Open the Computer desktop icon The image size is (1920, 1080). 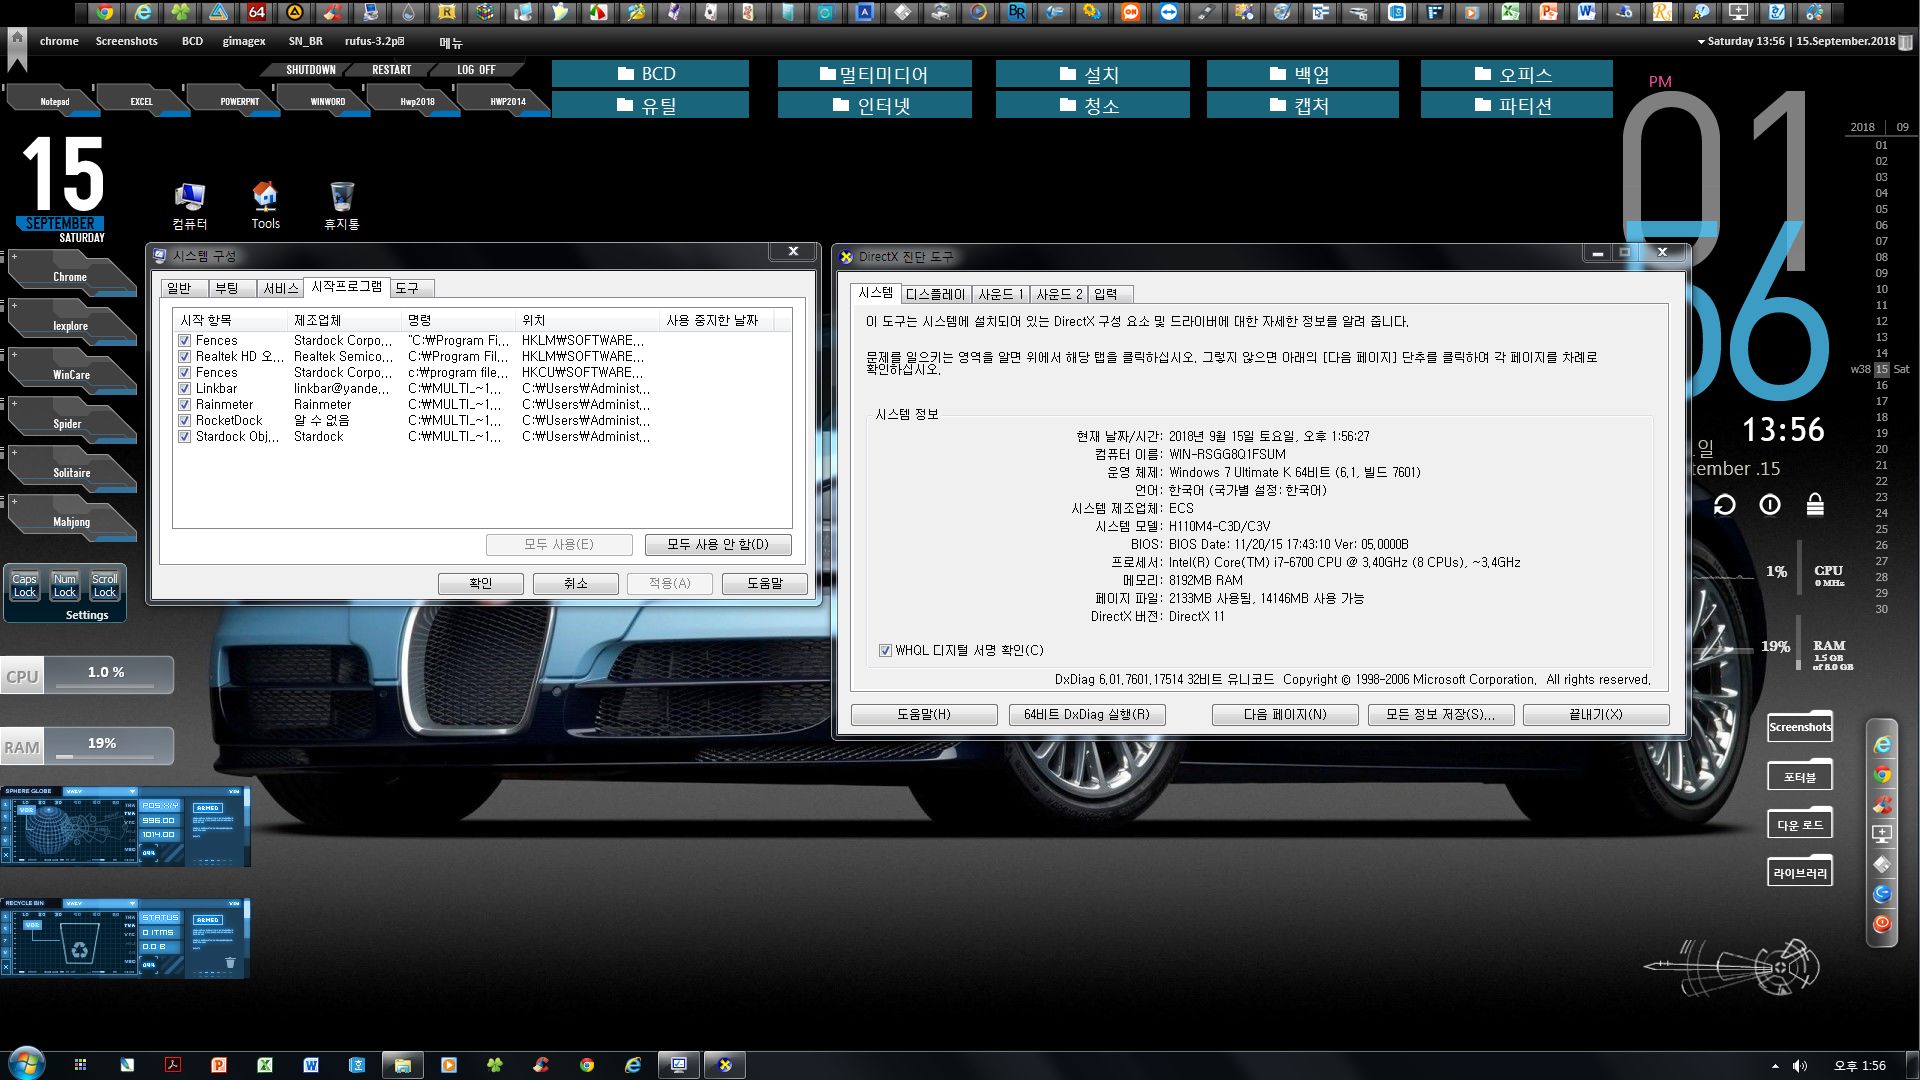point(189,205)
